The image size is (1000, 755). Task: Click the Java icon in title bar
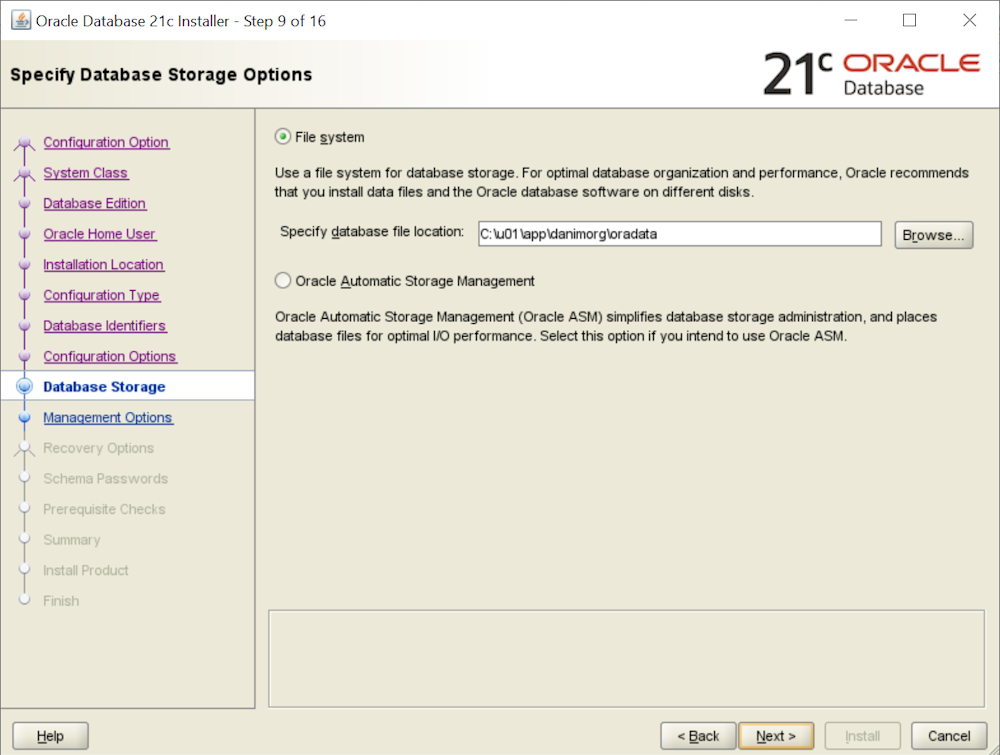(x=20, y=20)
